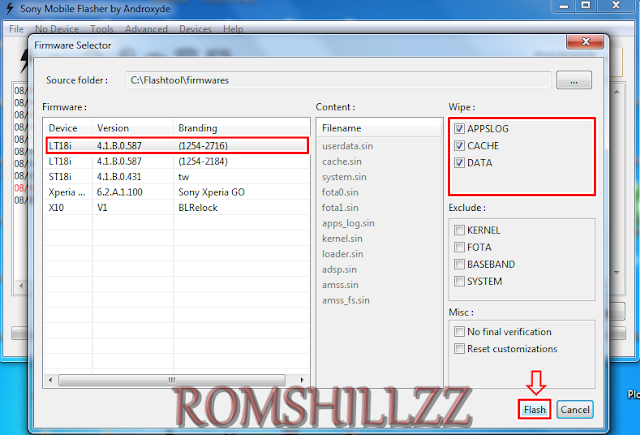
Task: Click main window log scroll down arrow
Action: pos(617,272)
